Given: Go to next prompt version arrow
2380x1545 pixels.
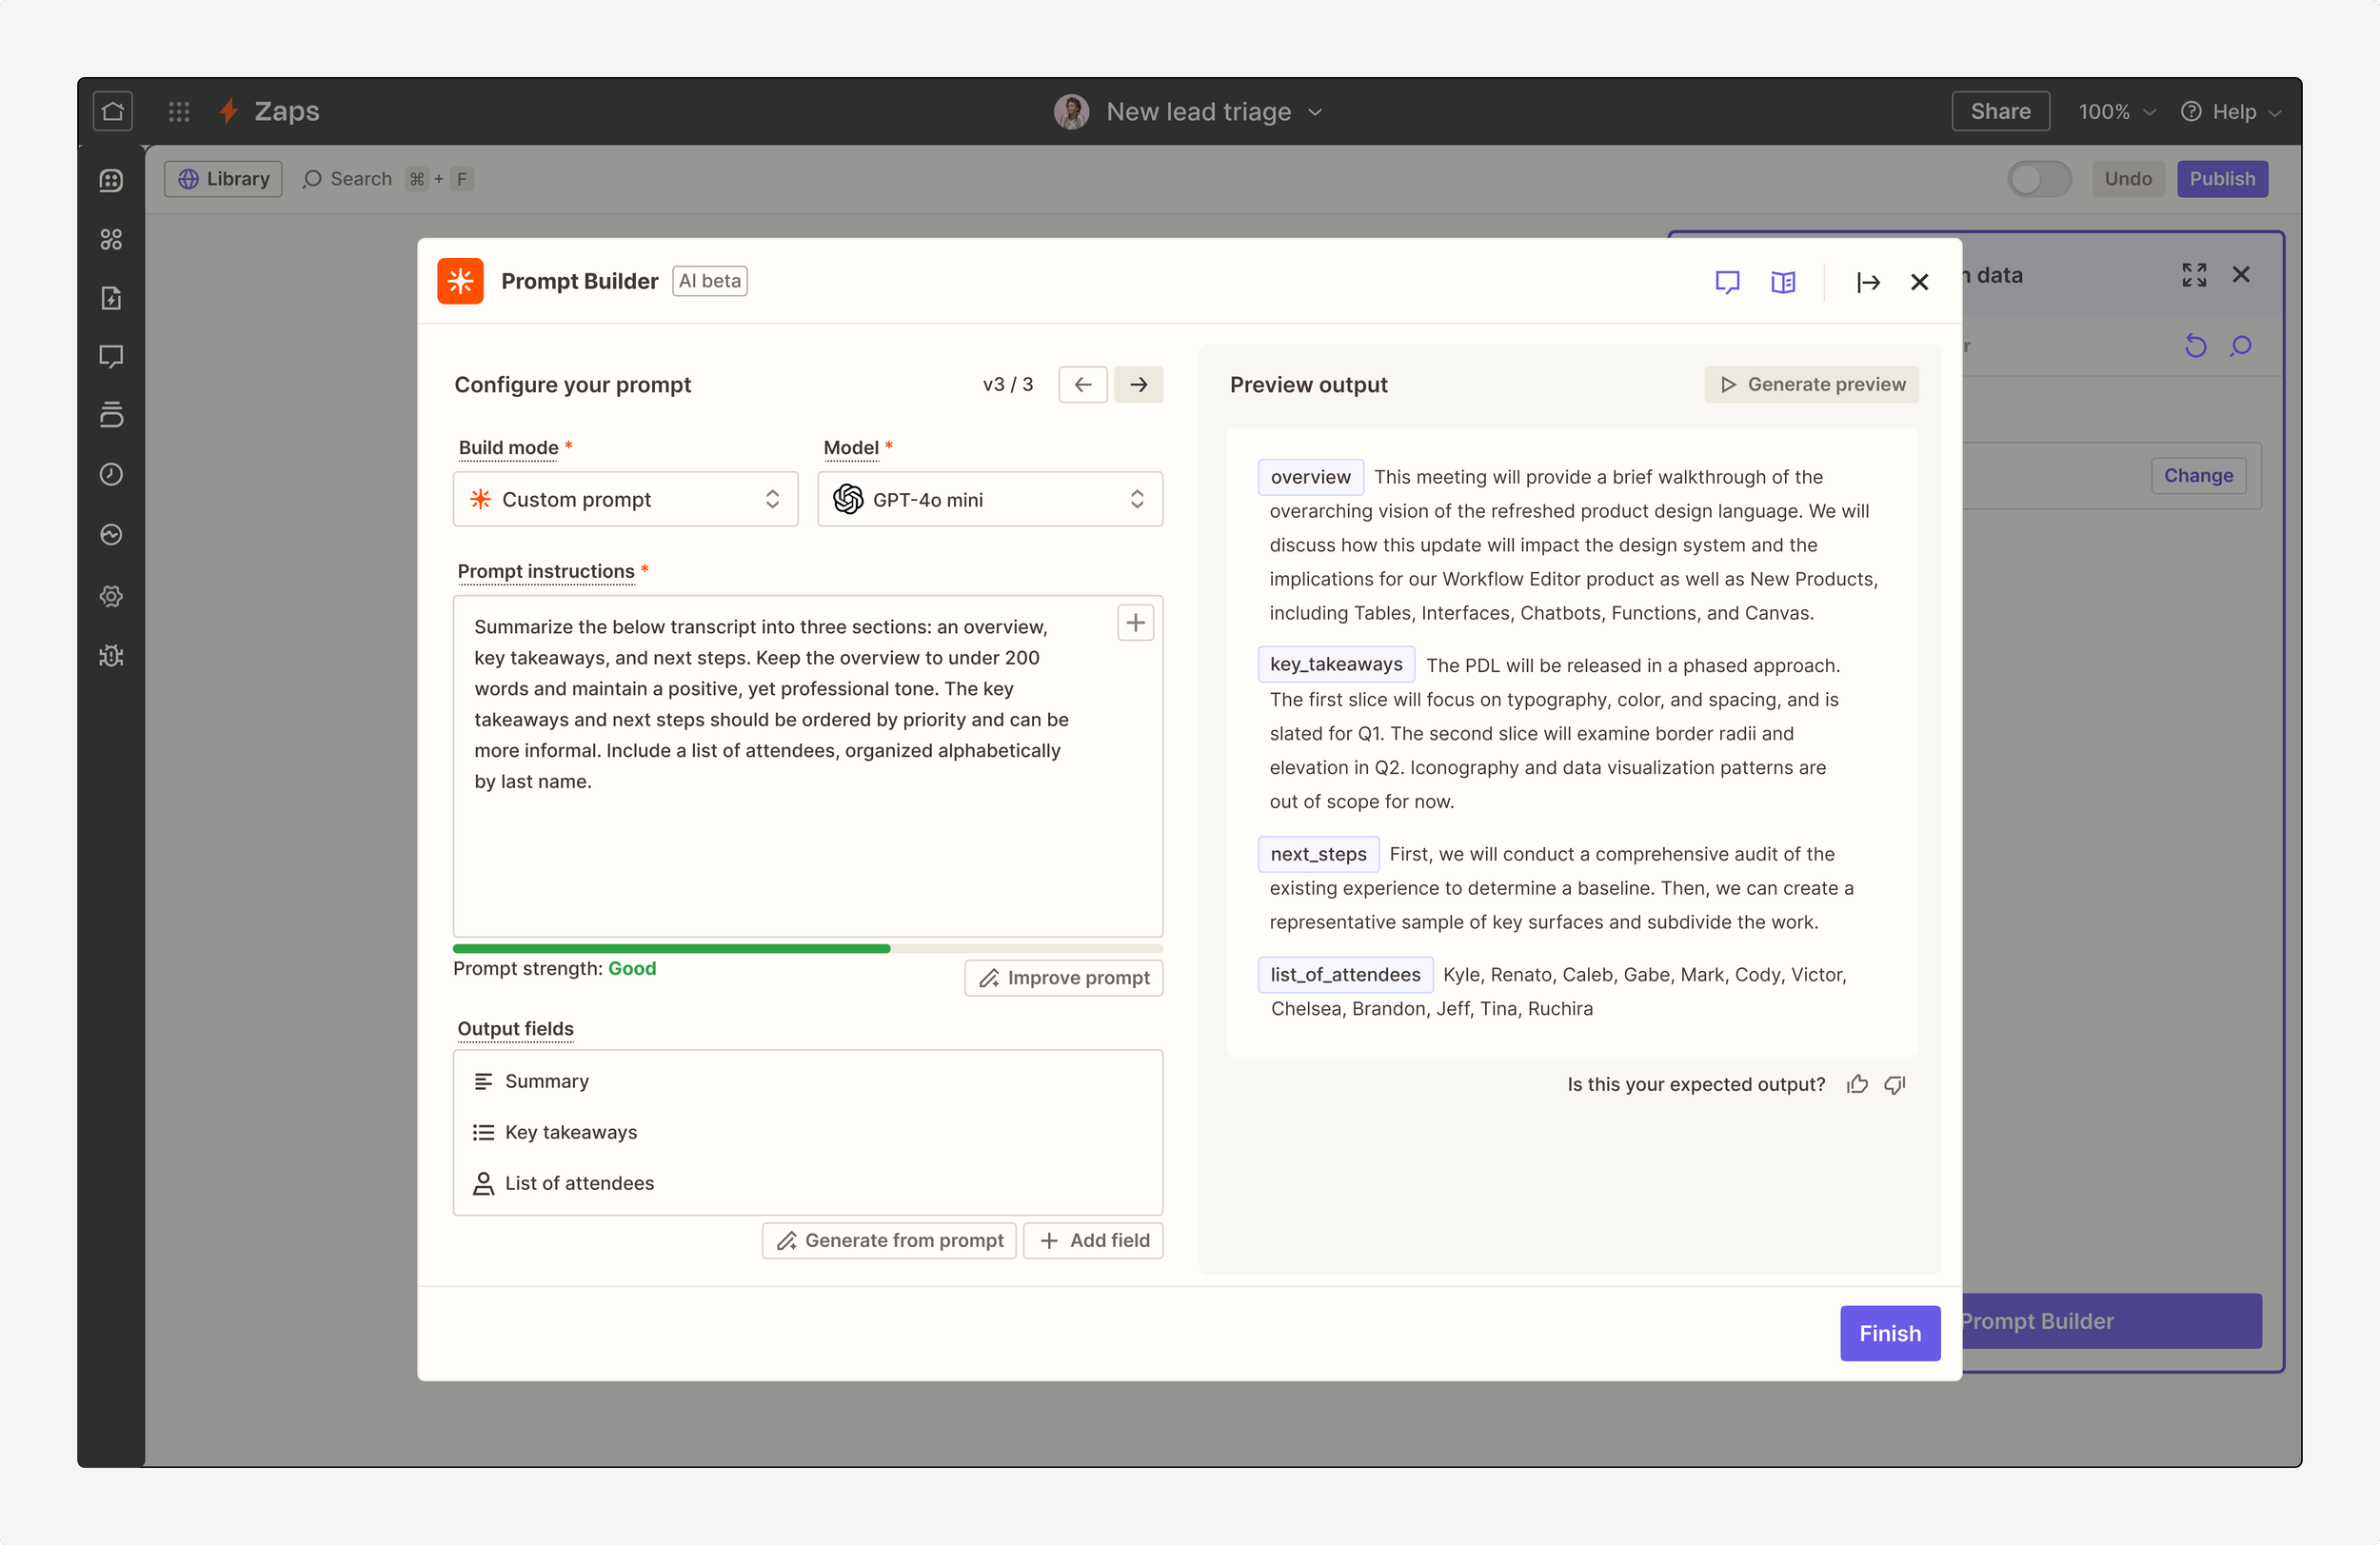Looking at the screenshot, I should tap(1138, 384).
